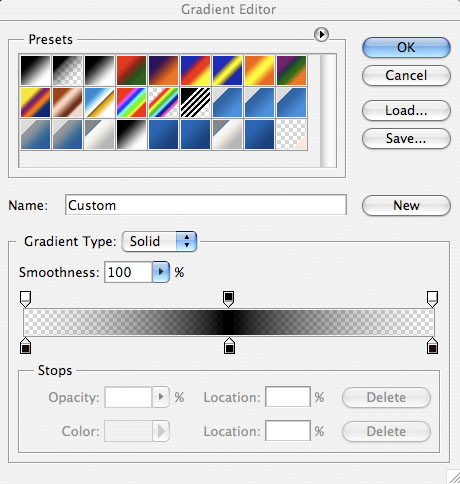This screenshot has width=460, height=484.
Task: Select the right opacity stop above the gradient bar
Action: click(432, 299)
